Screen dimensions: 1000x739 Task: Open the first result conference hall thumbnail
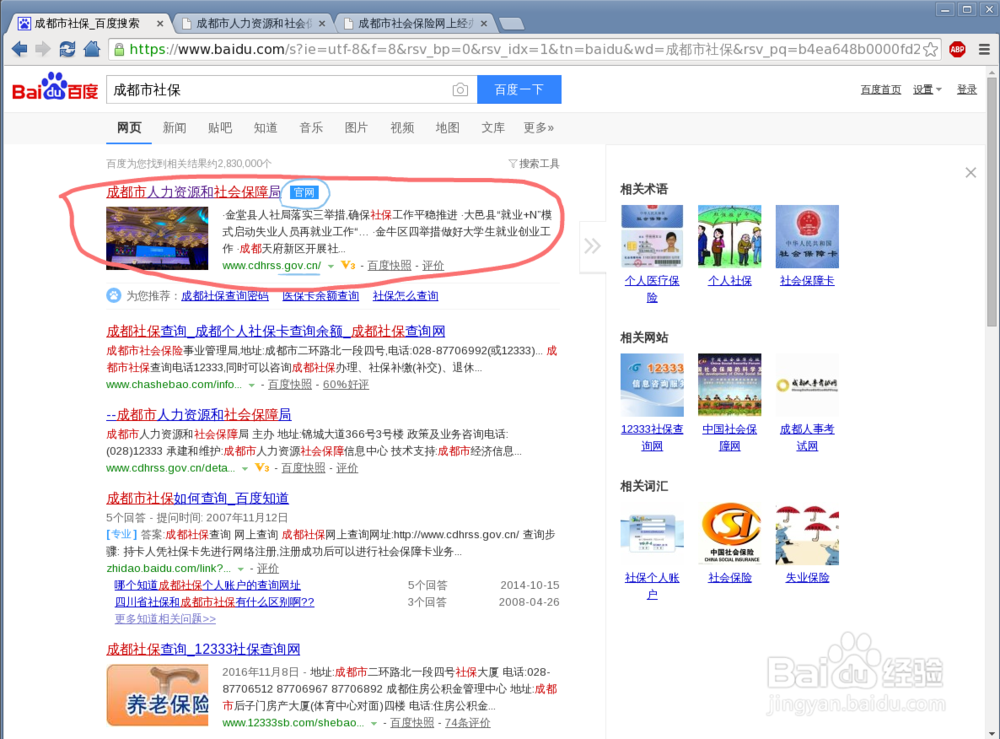(157, 238)
